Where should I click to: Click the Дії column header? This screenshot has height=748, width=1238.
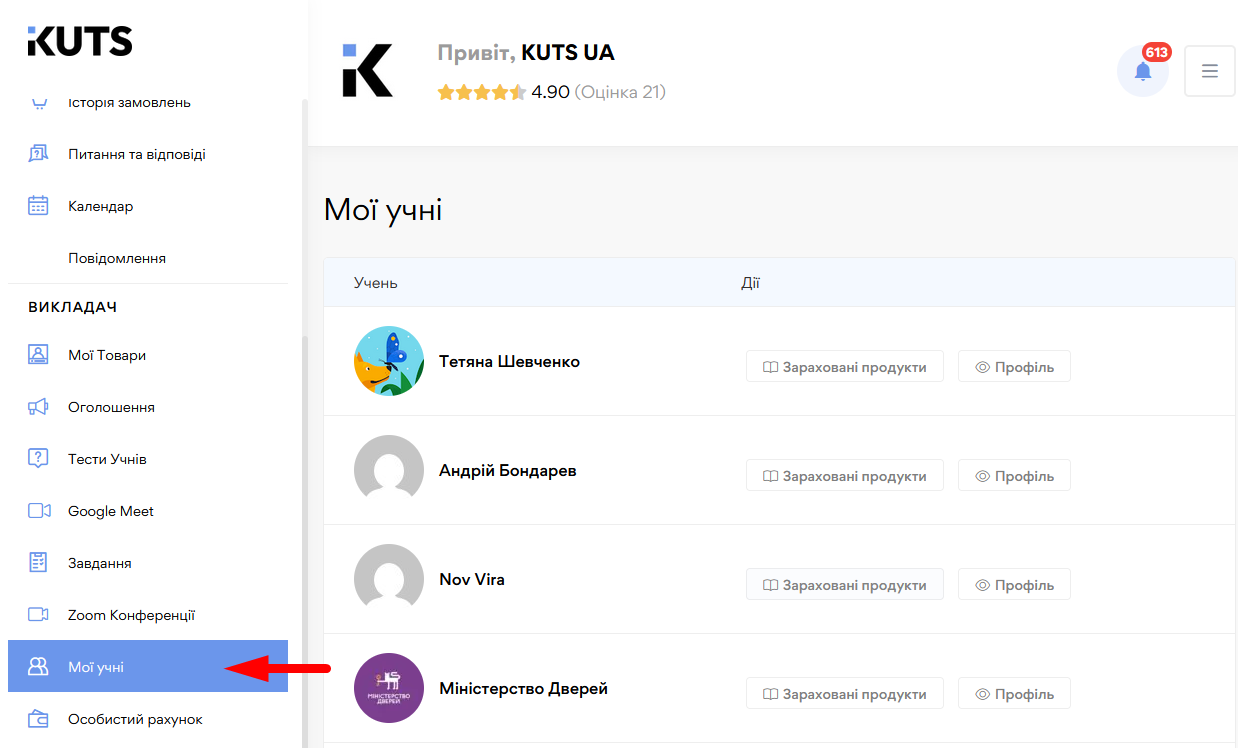click(750, 283)
